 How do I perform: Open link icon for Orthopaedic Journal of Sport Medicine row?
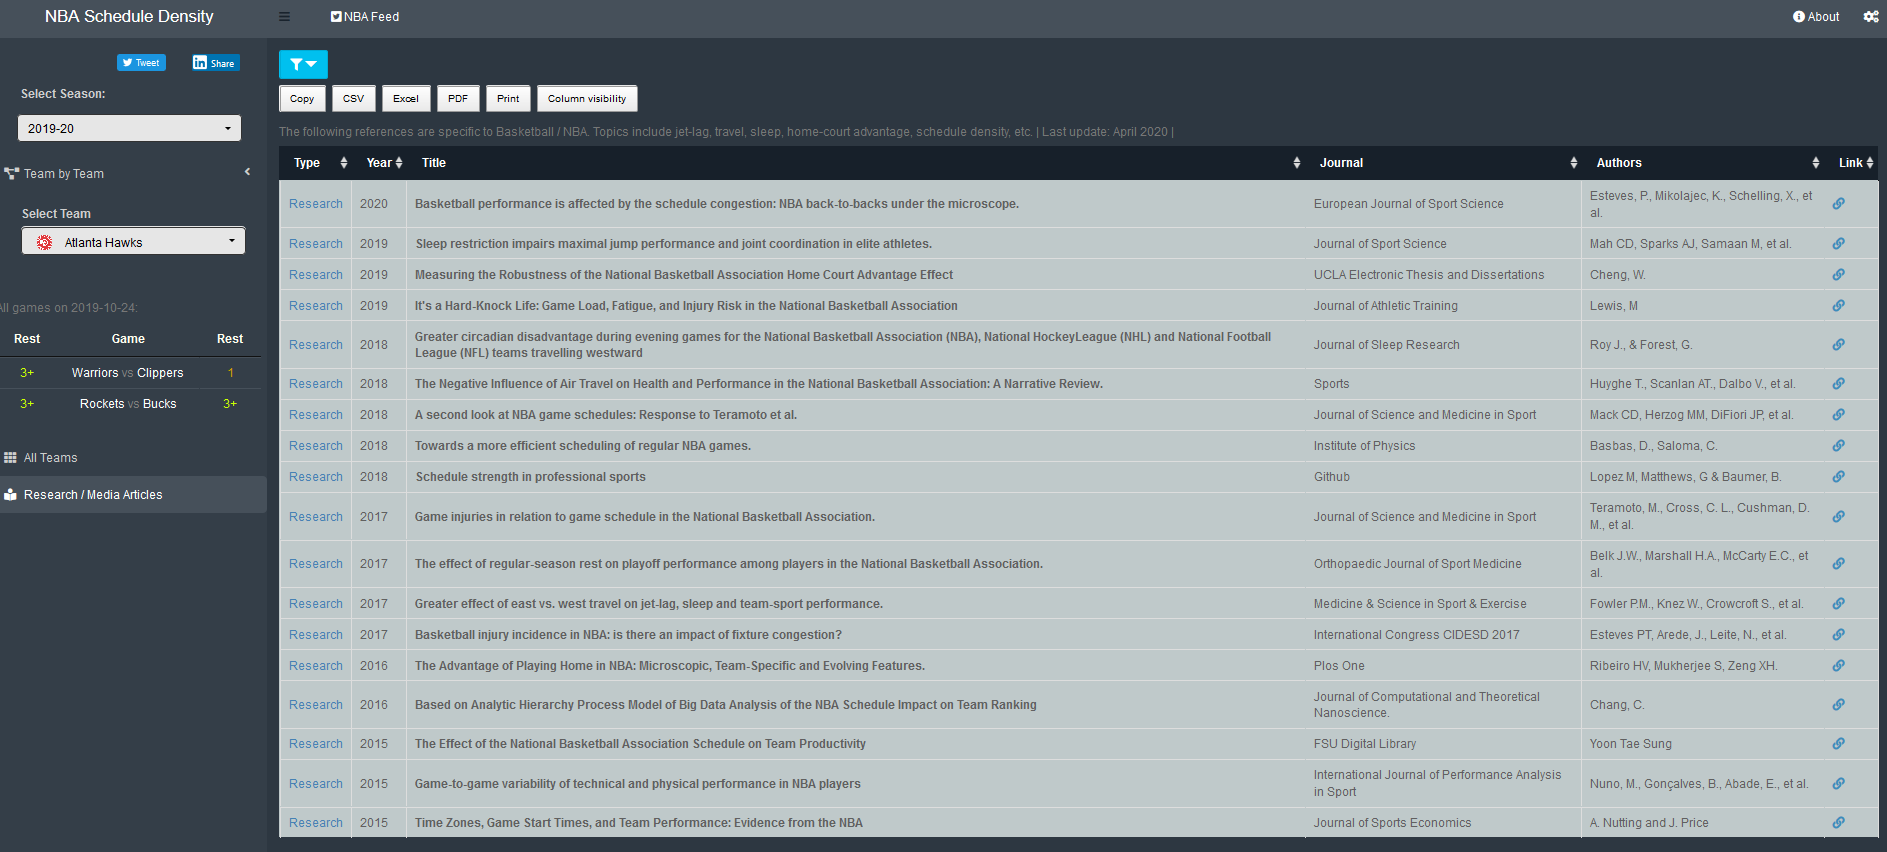coord(1838,564)
